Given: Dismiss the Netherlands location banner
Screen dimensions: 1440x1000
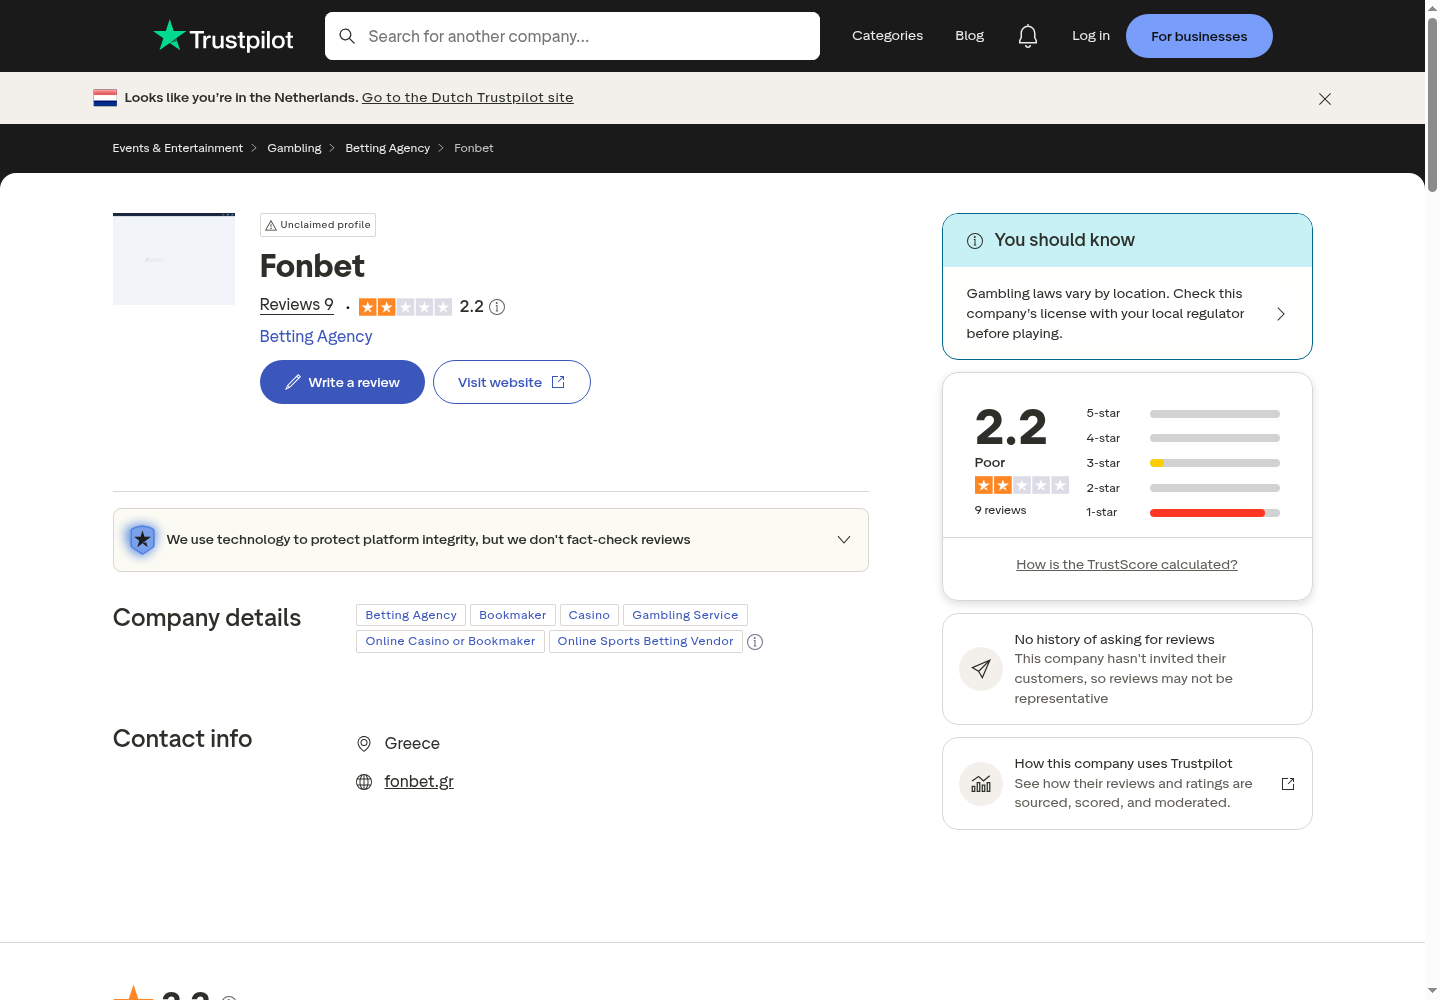Looking at the screenshot, I should click(1325, 98).
